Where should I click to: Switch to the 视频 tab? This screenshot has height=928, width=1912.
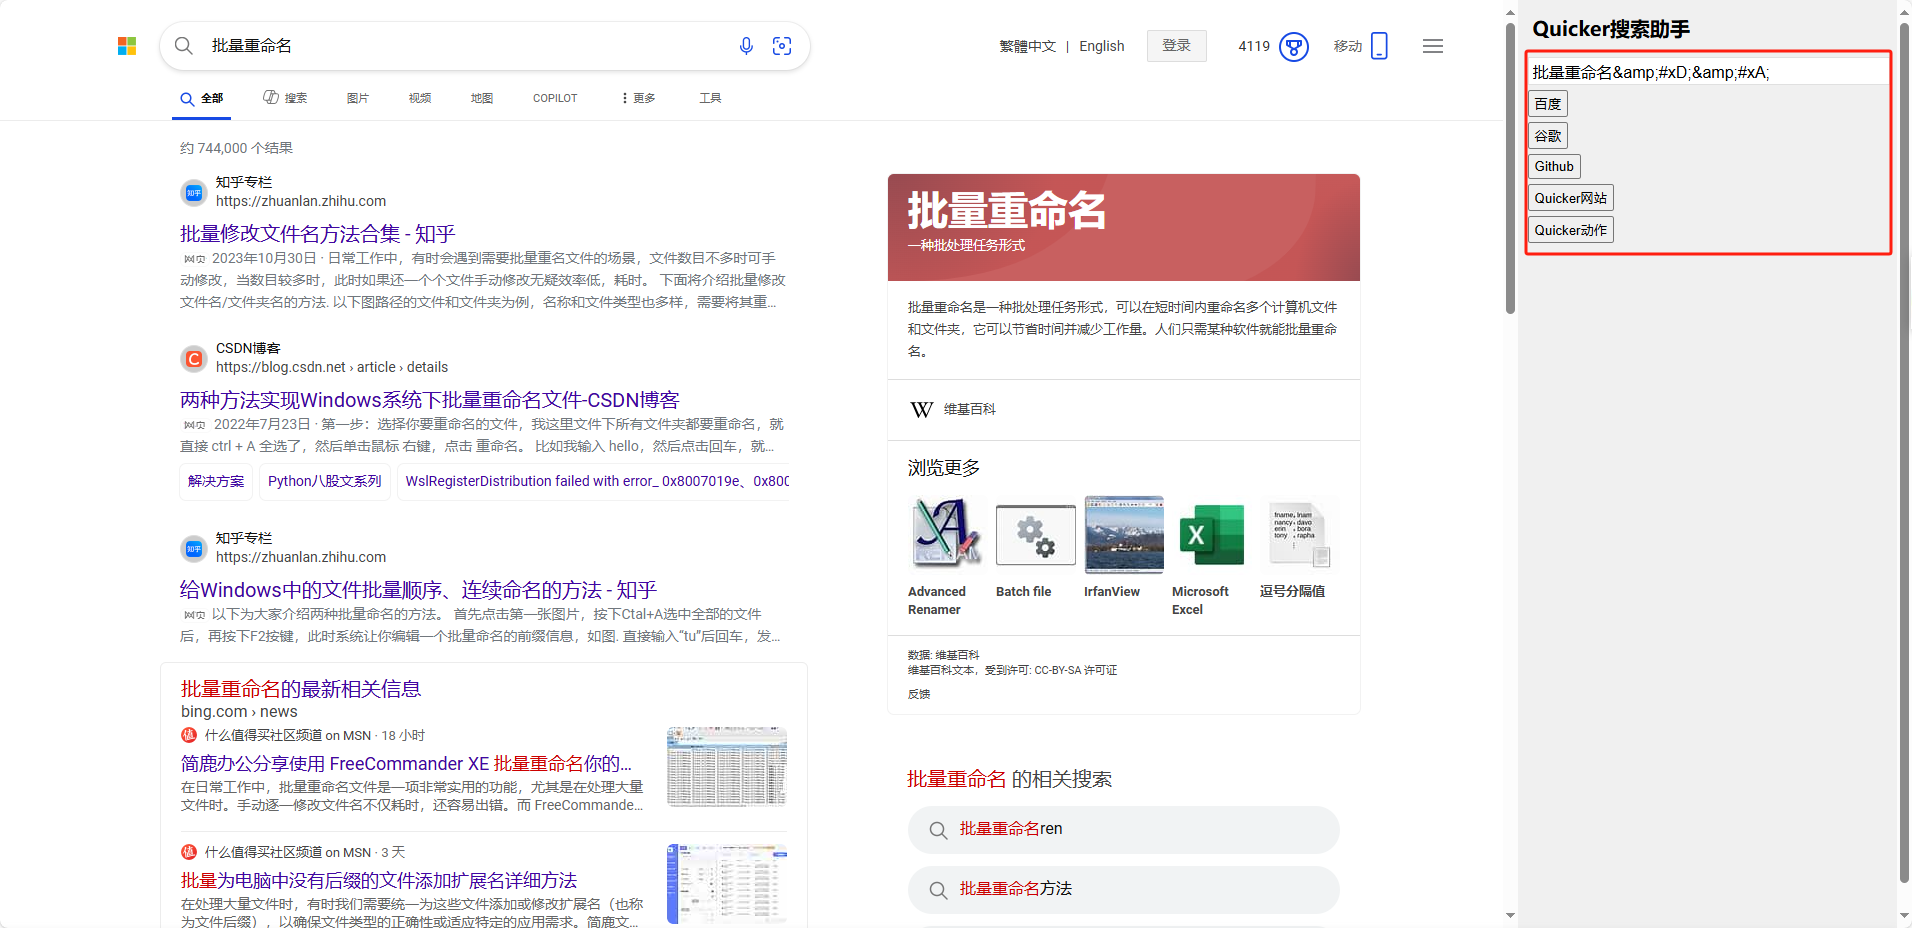pos(420,98)
